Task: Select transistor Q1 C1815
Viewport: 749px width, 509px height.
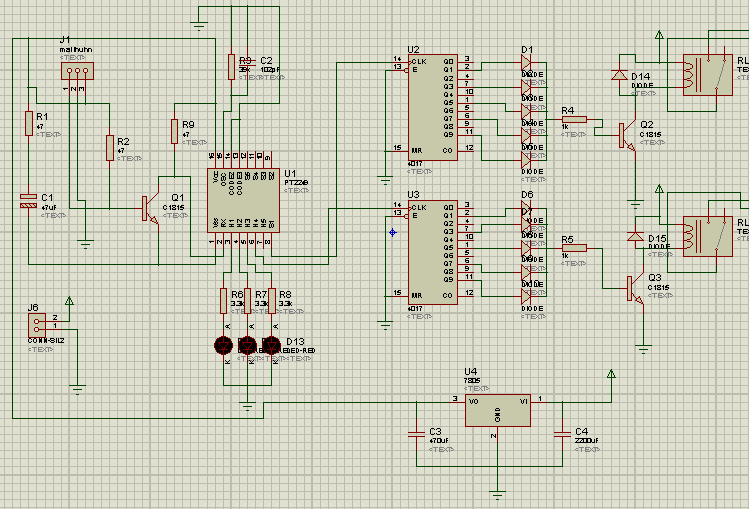Action: click(x=149, y=209)
